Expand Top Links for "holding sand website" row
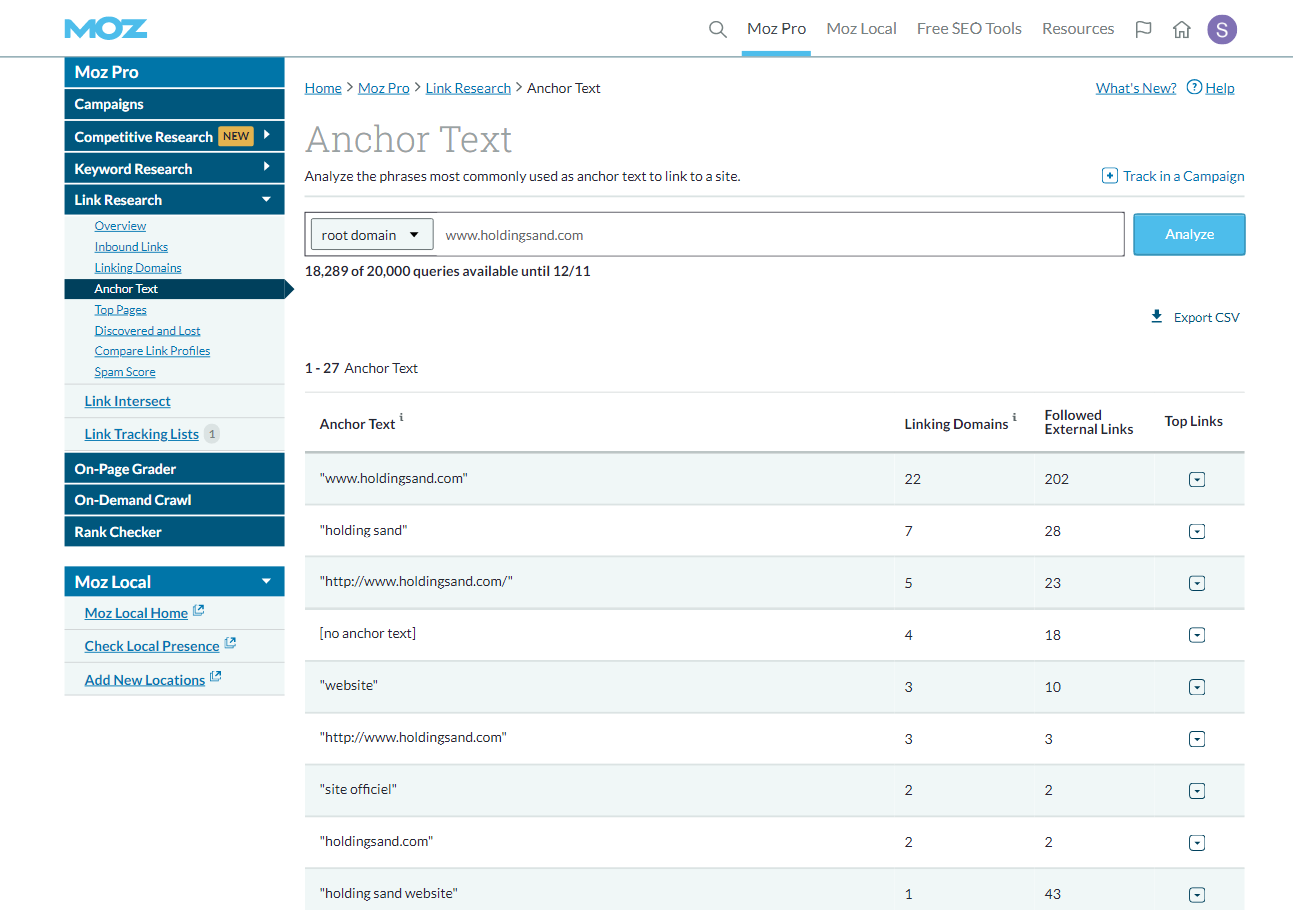 tap(1196, 895)
